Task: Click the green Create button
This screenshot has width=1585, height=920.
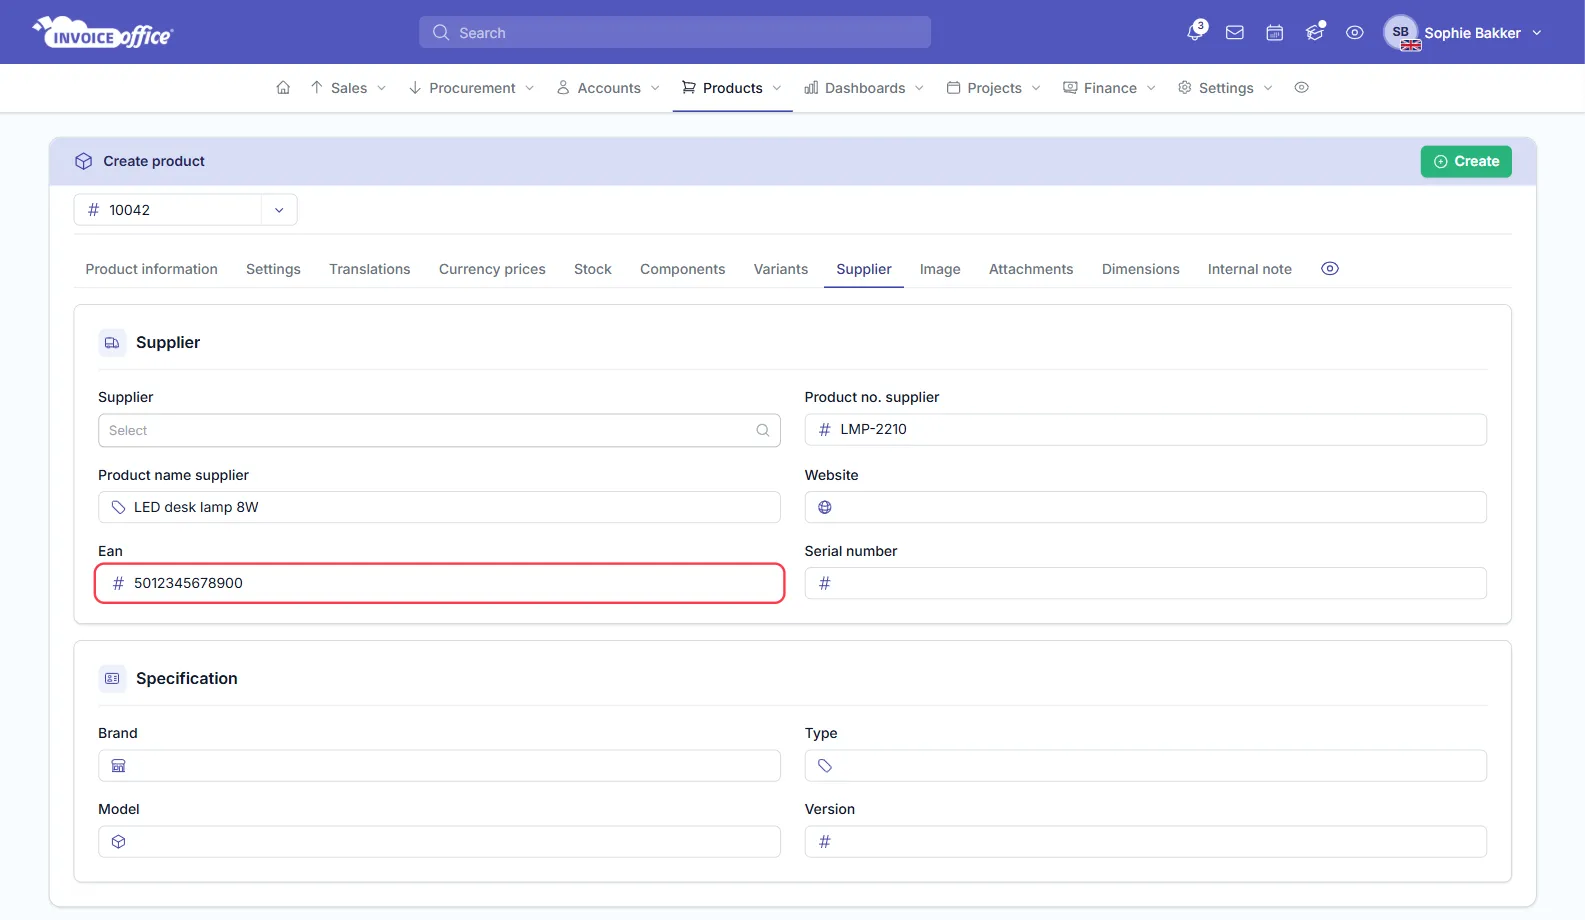Action: point(1466,161)
